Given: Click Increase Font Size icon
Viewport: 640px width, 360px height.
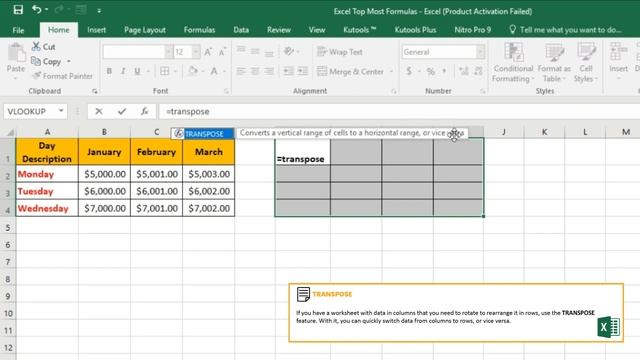Looking at the screenshot, I should [x=208, y=52].
